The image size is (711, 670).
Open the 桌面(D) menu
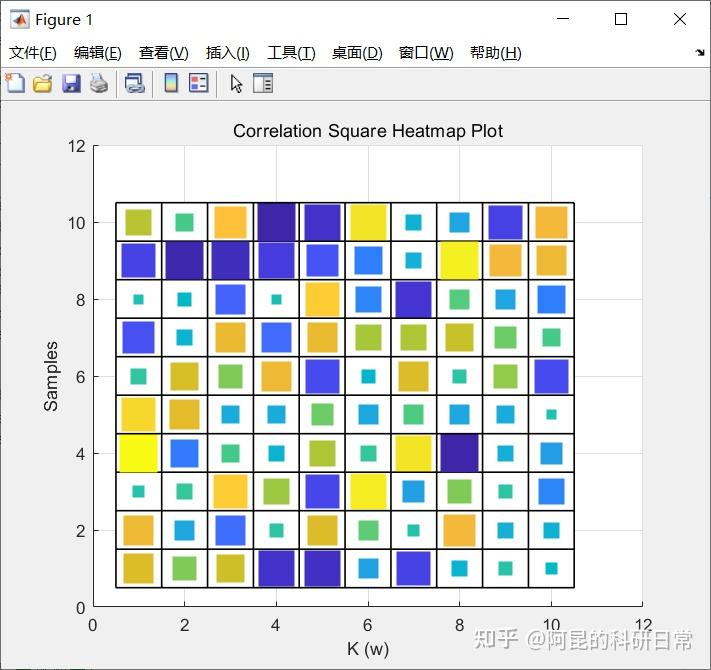[357, 53]
